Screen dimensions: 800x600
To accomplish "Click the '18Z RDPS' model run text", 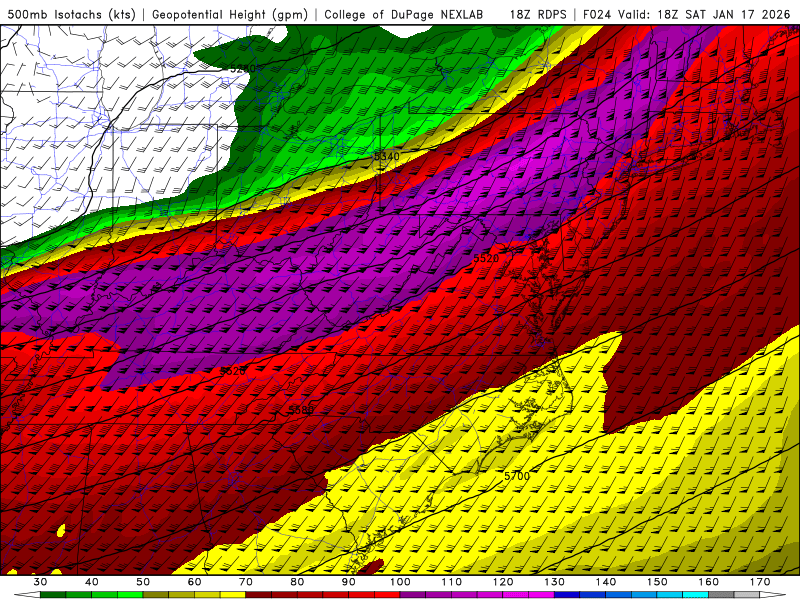I will [538, 14].
